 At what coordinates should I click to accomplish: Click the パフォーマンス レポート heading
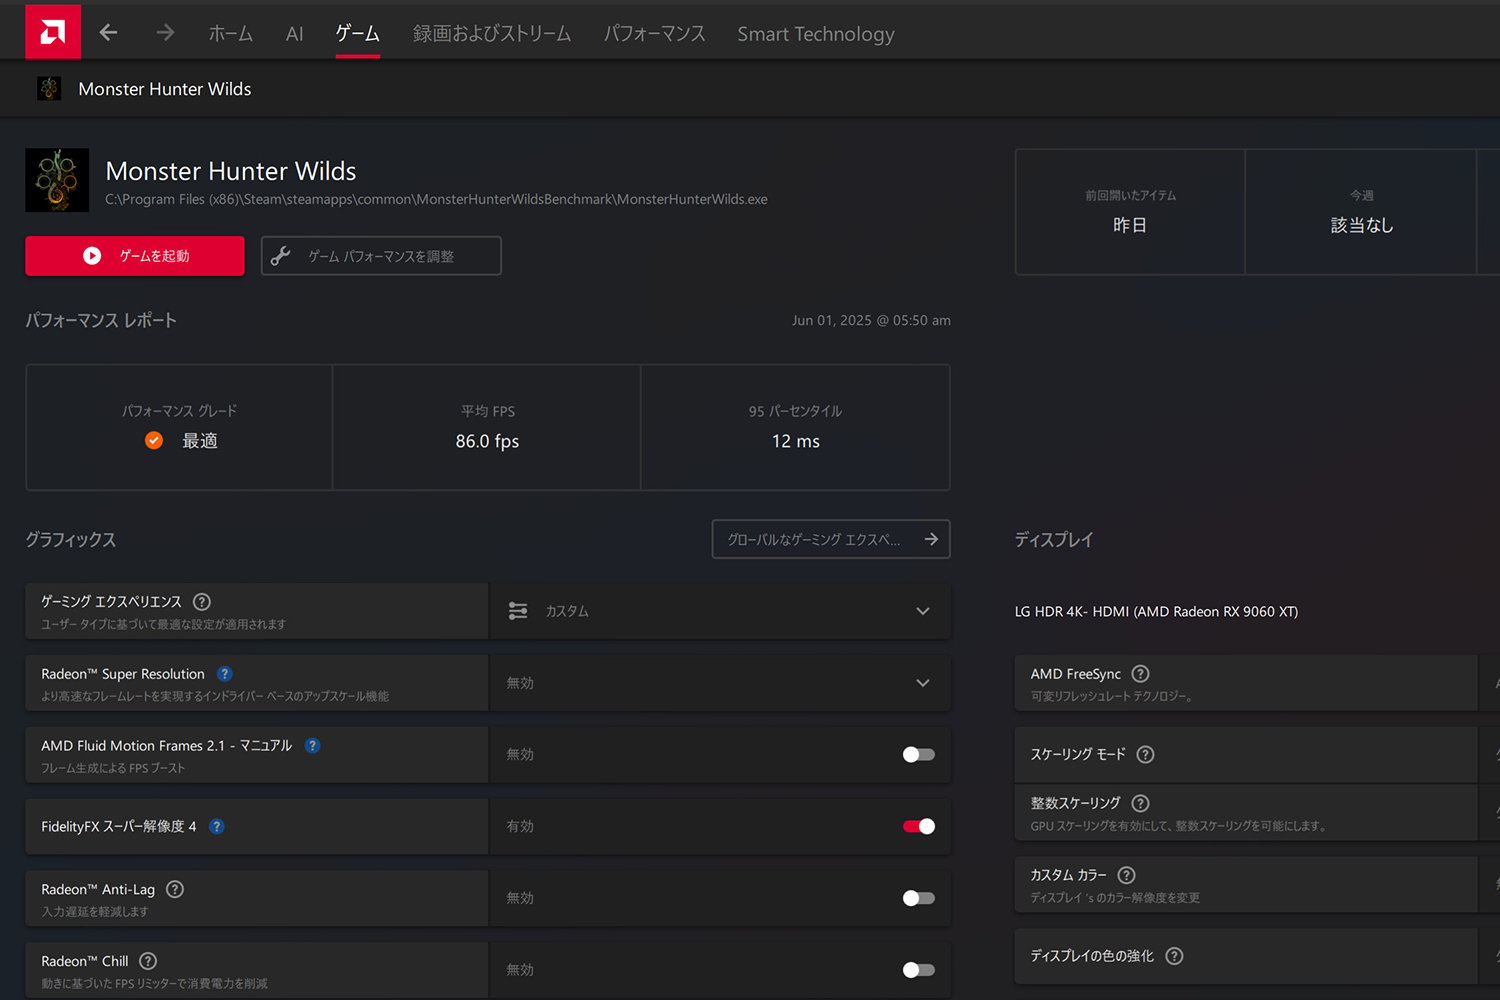(101, 320)
